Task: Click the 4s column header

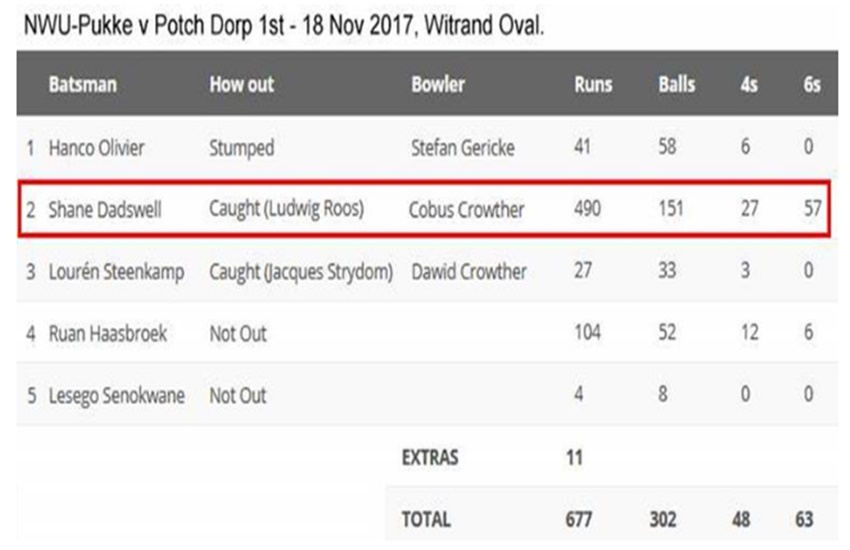Action: coord(748,85)
